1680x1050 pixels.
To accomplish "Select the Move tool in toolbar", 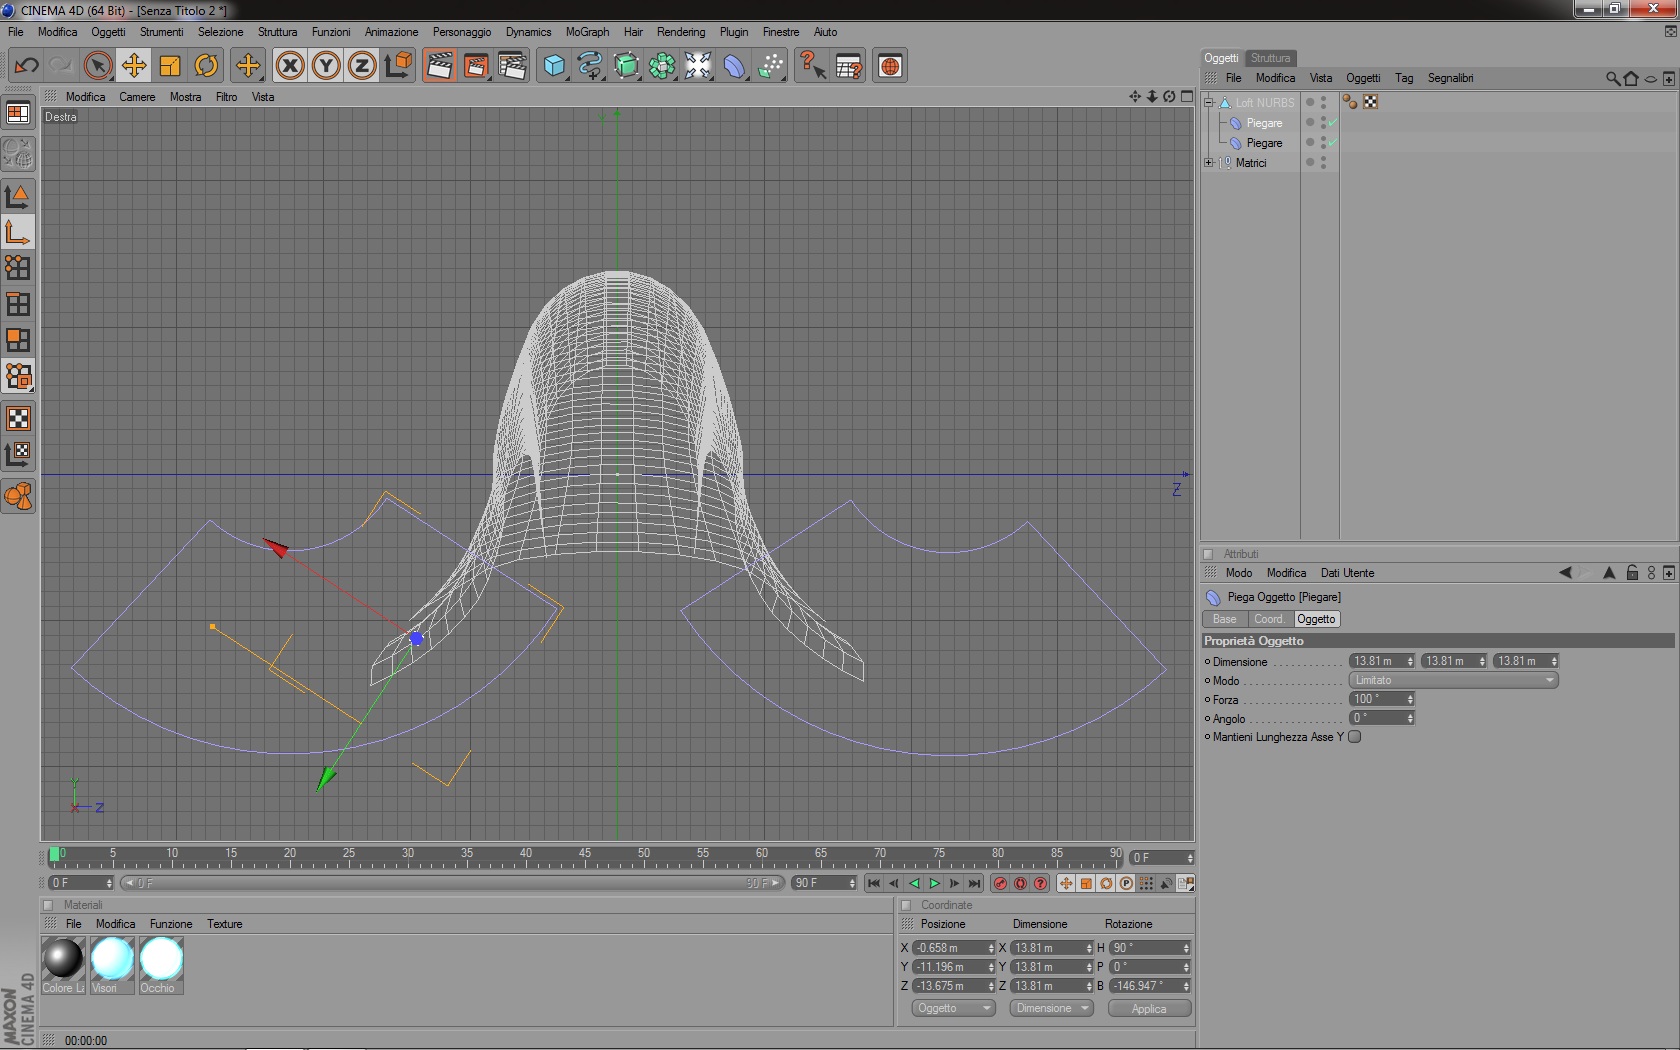I will point(134,66).
